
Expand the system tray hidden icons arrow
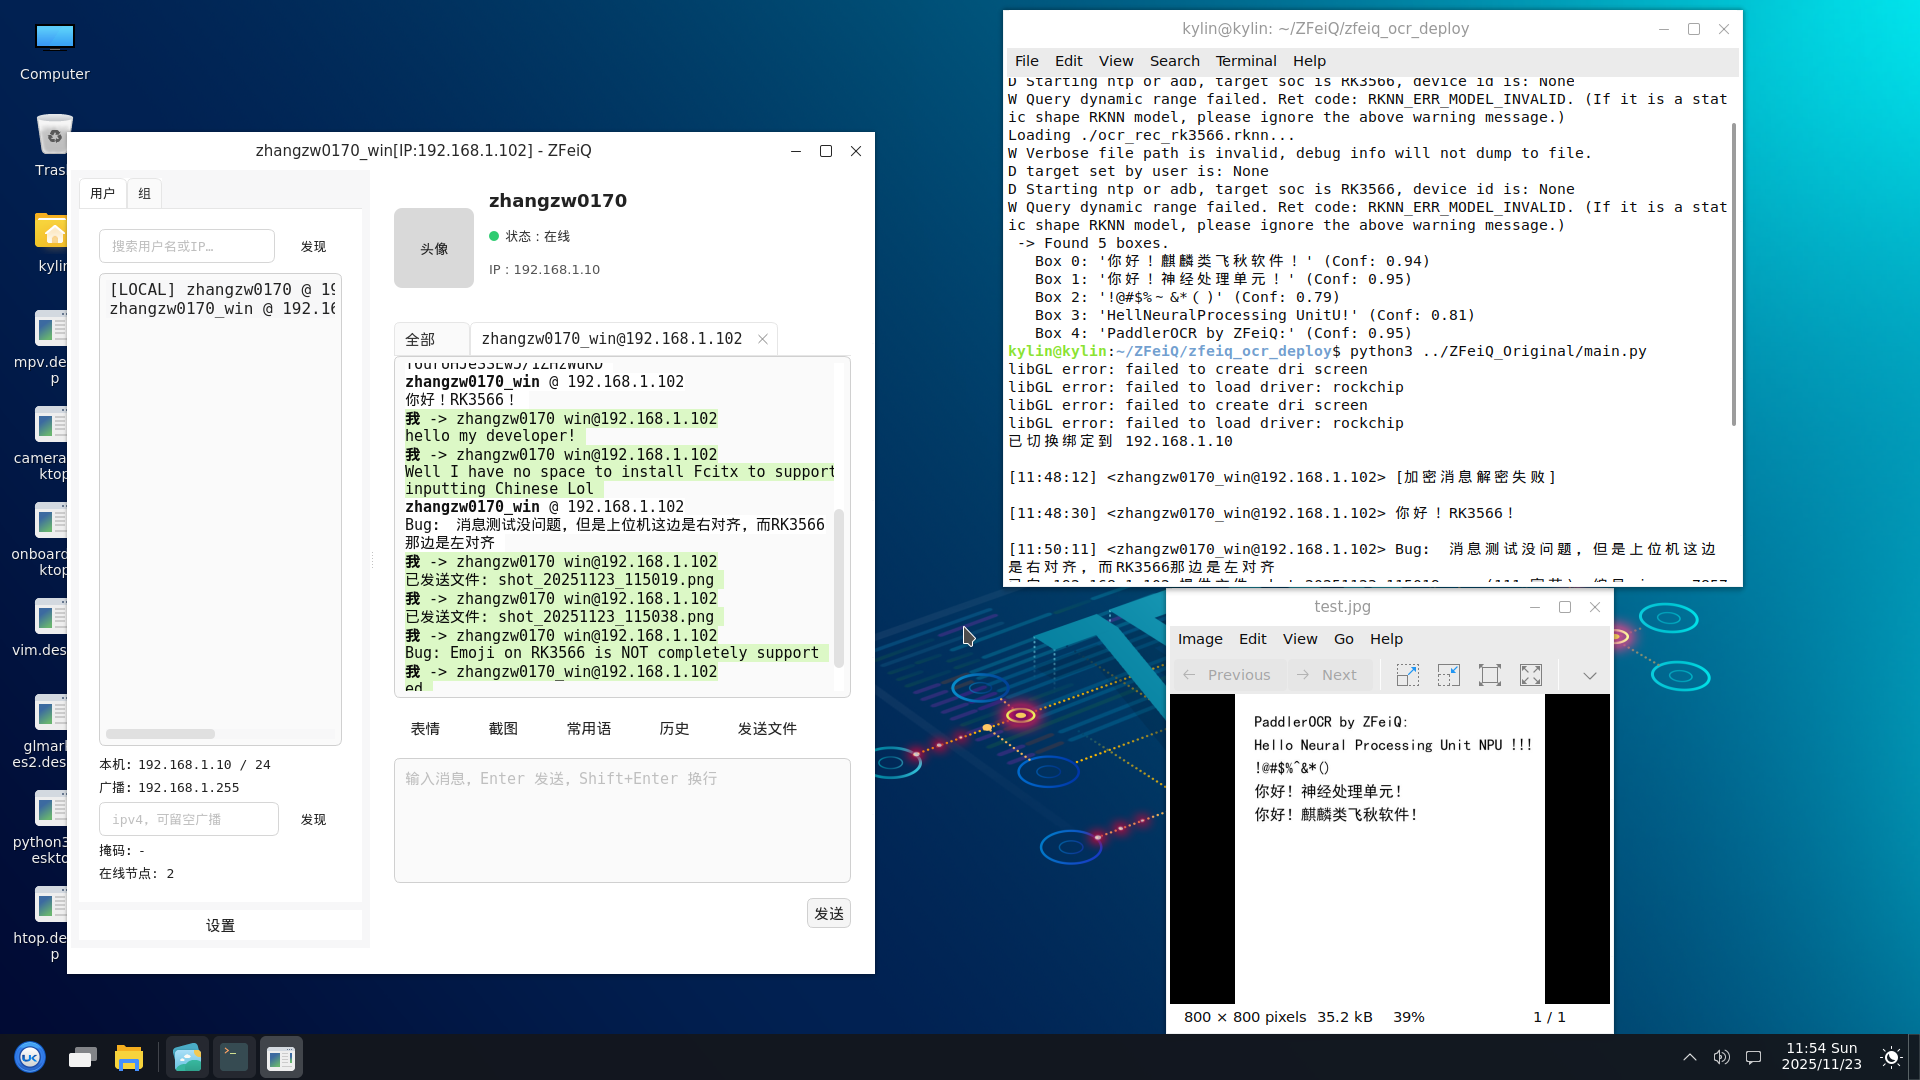[1689, 1057]
